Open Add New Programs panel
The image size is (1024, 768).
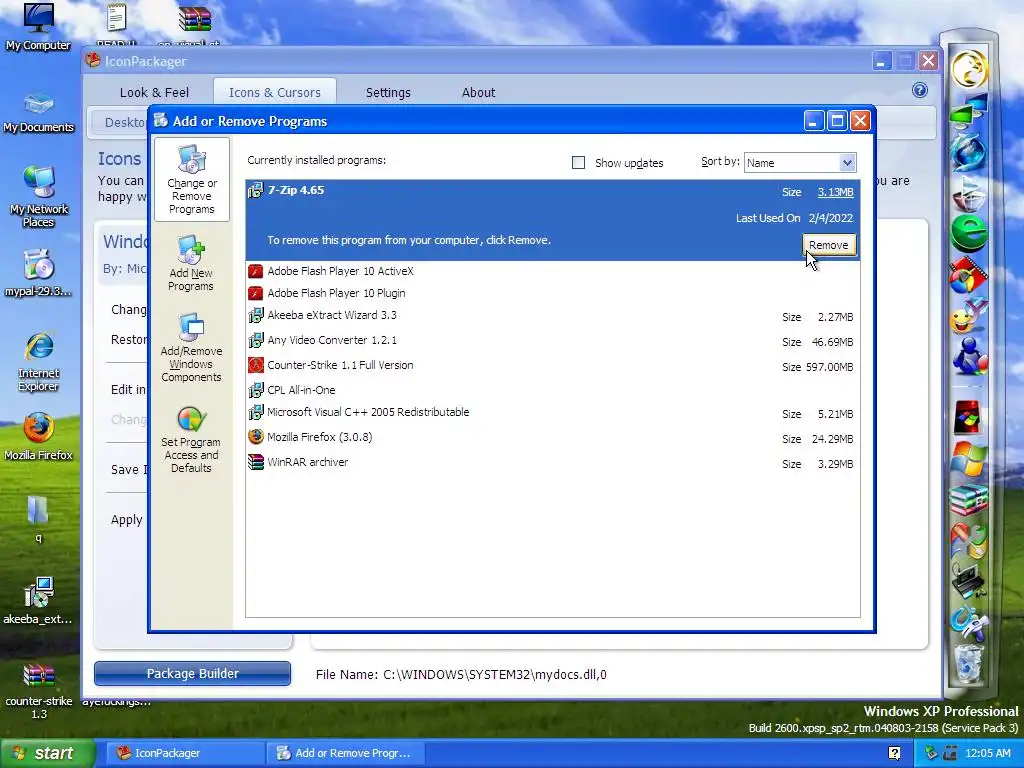(x=191, y=263)
